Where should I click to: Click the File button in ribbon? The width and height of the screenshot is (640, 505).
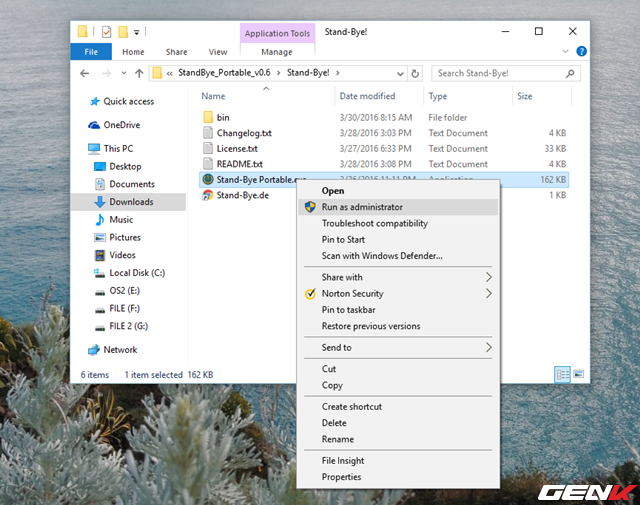coord(91,52)
